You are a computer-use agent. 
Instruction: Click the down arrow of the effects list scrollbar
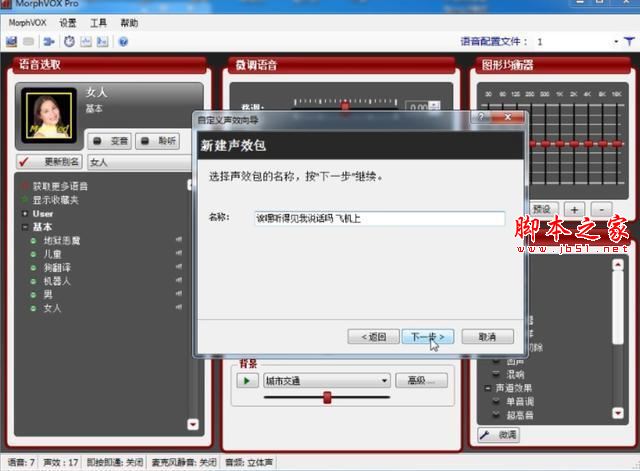[618, 413]
